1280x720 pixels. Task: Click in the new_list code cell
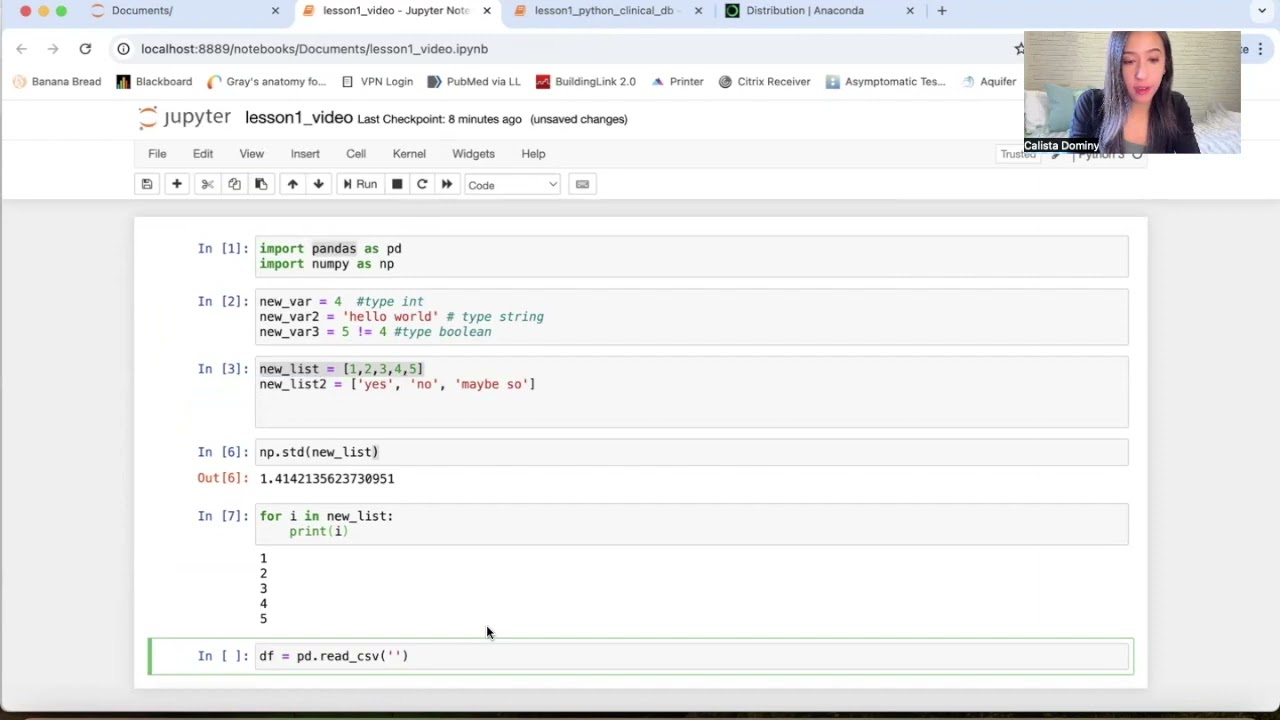point(692,391)
